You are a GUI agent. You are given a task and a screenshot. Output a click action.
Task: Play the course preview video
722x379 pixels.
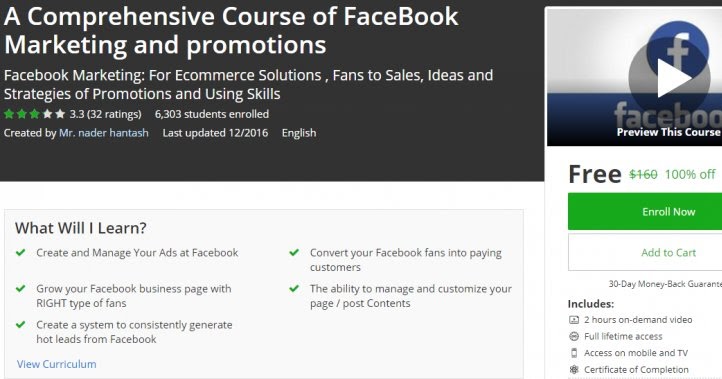pos(669,78)
